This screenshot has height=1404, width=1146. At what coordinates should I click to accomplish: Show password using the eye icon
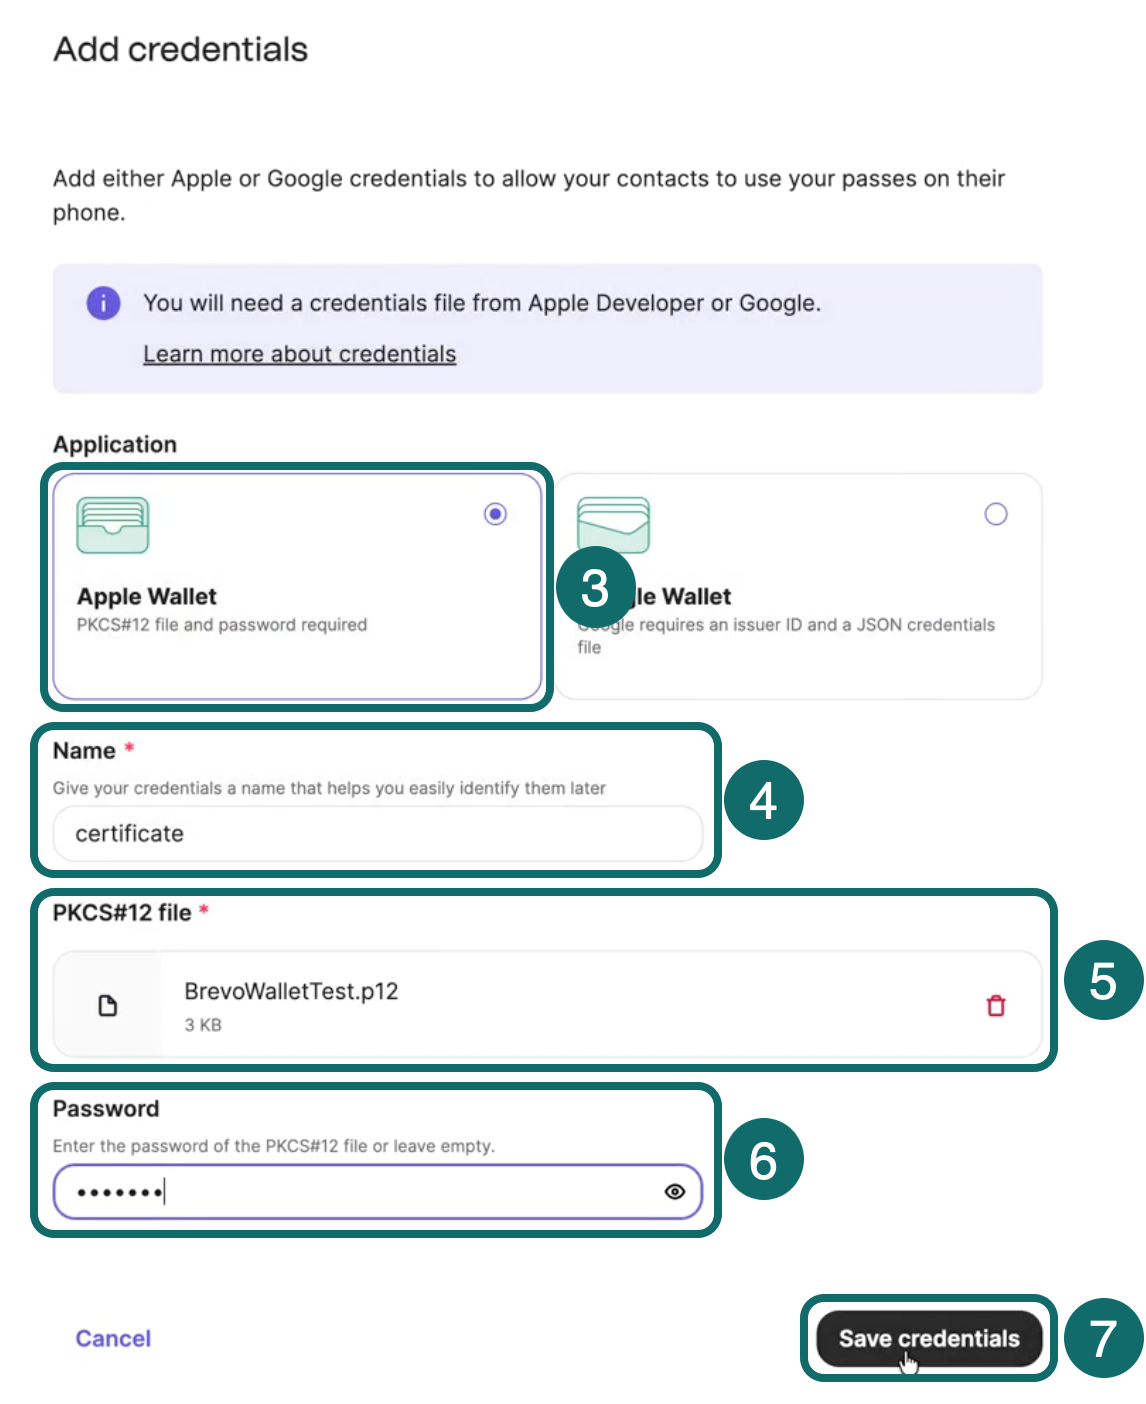point(675,1192)
